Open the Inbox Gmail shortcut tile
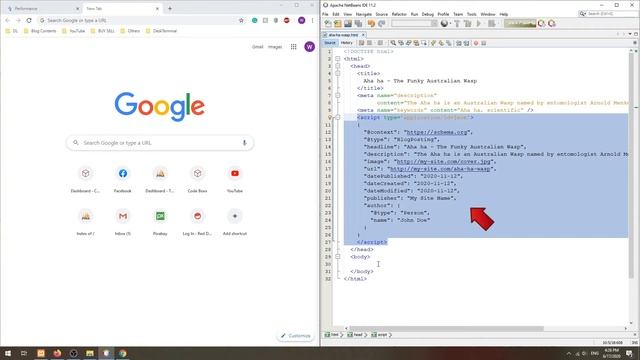 (x=123, y=221)
